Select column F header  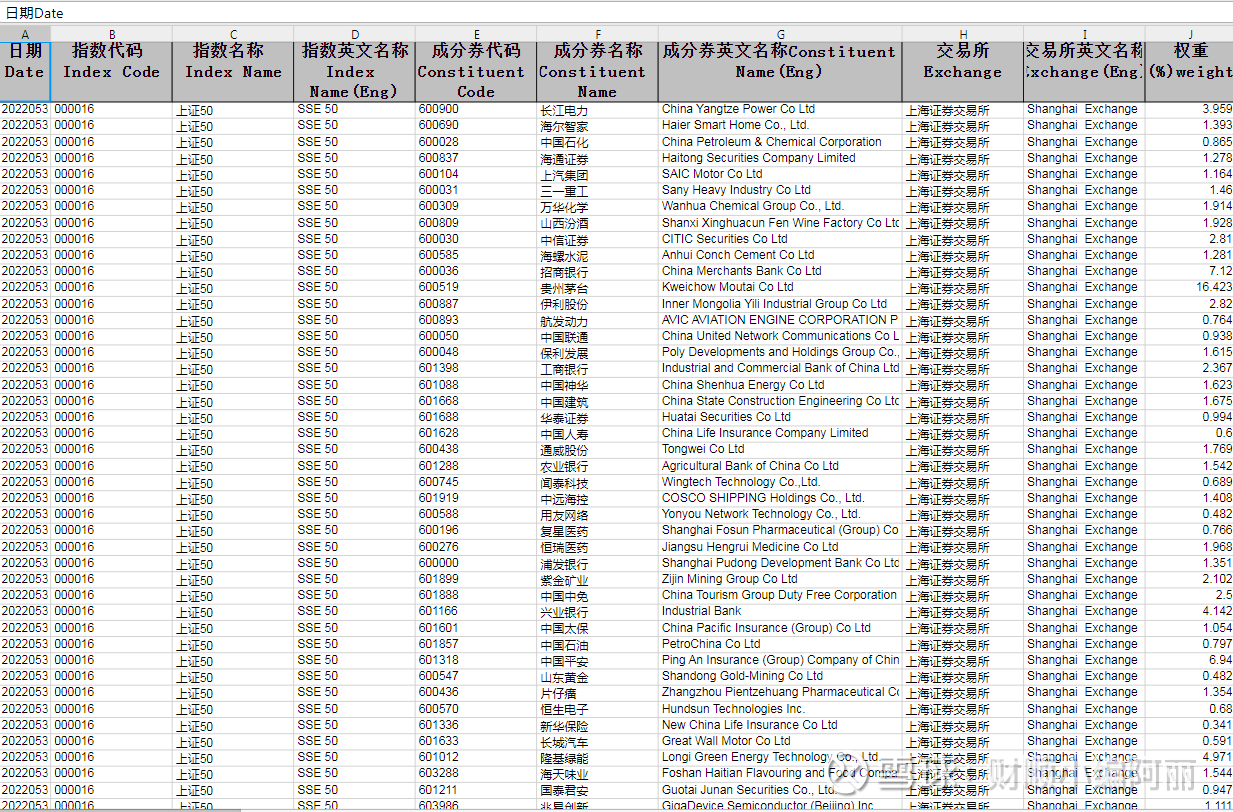pyautogui.click(x=597, y=34)
